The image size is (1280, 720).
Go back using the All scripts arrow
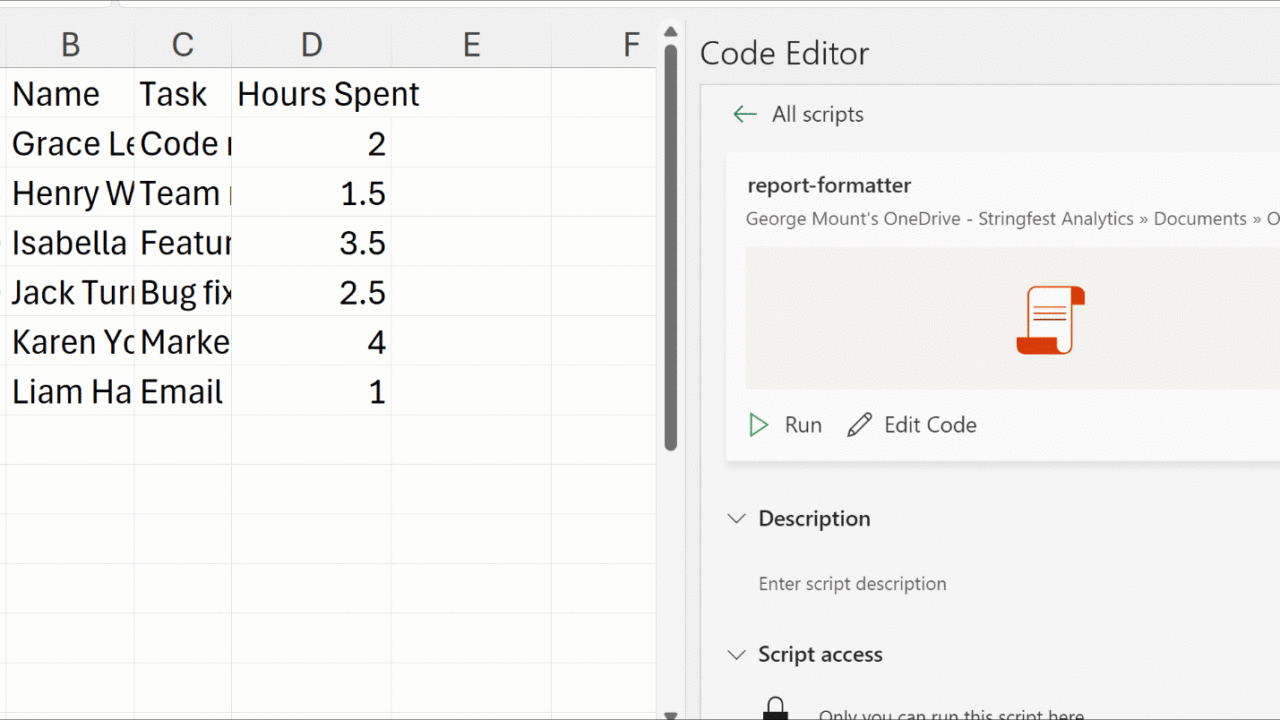[x=745, y=115]
